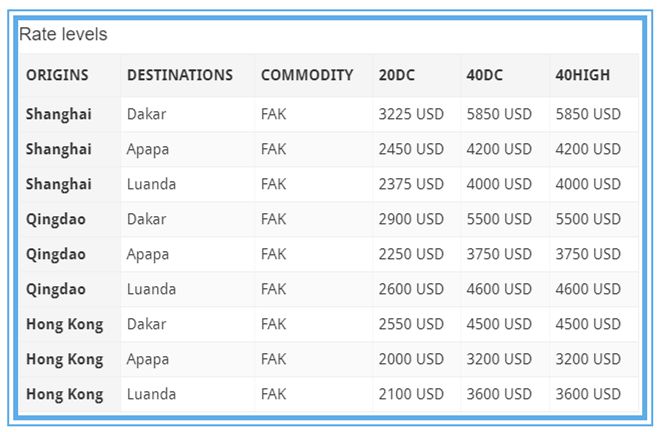The height and width of the screenshot is (432, 661).
Task: Click the 40DC rate for Qingdao to Luanda
Action: coord(499,289)
